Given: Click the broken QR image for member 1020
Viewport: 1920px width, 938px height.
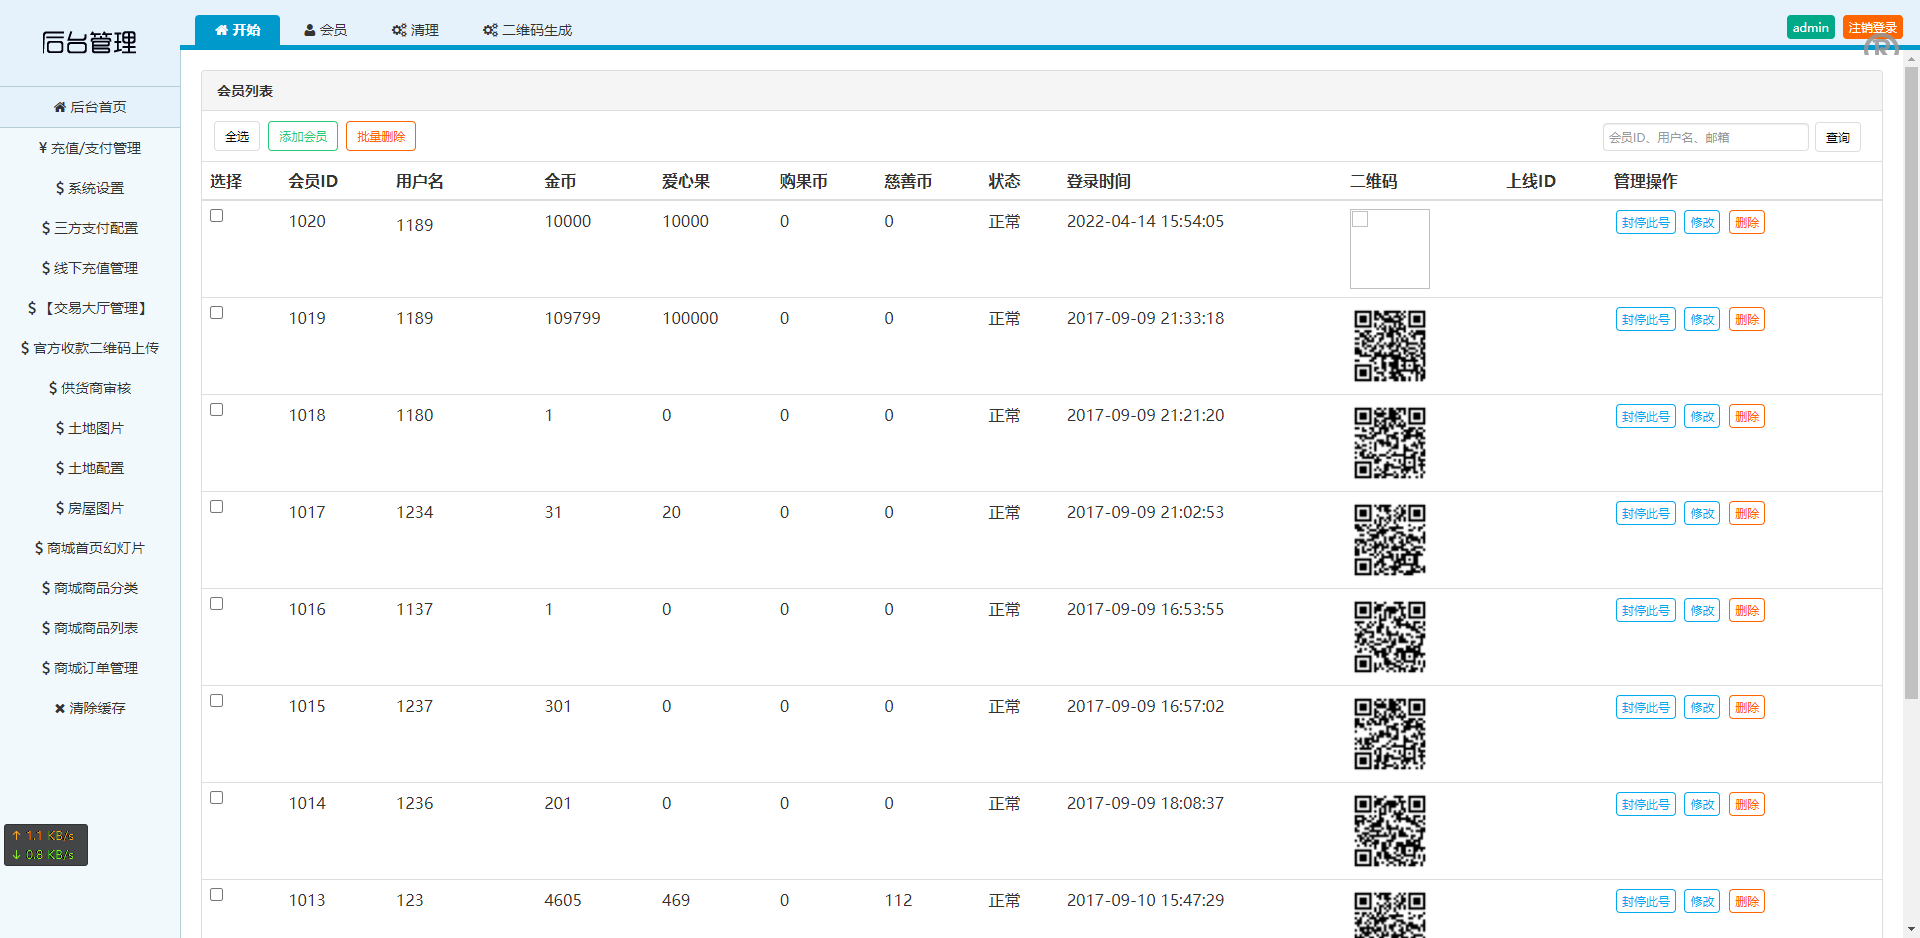Looking at the screenshot, I should pos(1389,249).
